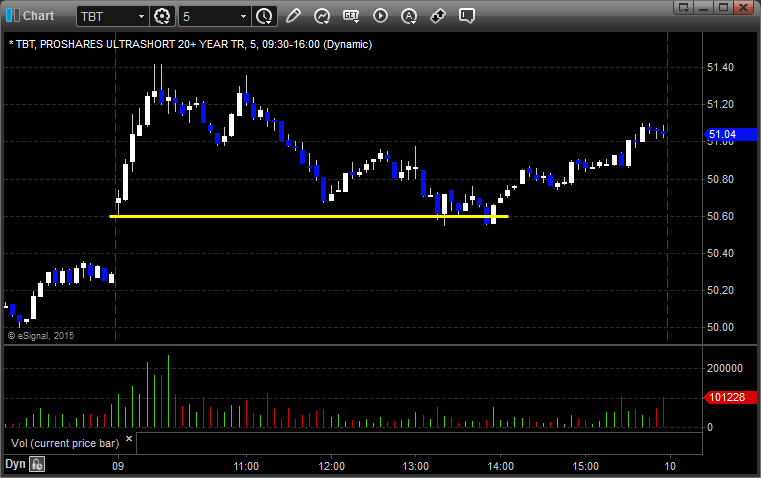
Task: Open the speech bubble comment icon
Action: pos(467,16)
